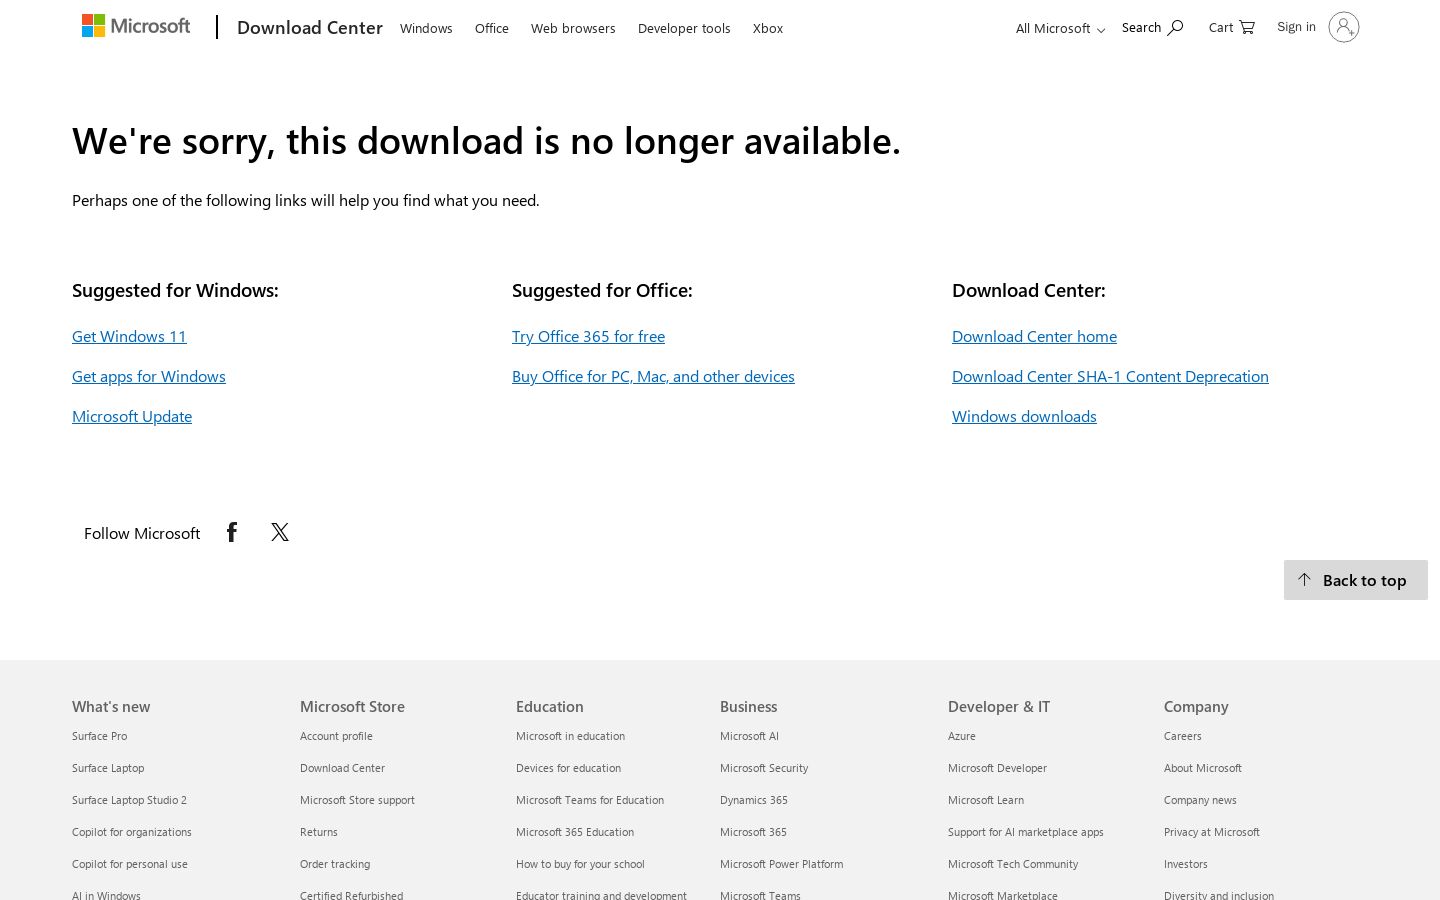Screen dimensions: 1440x900
Task: Click the Investors footer link
Action: pos(1186,864)
